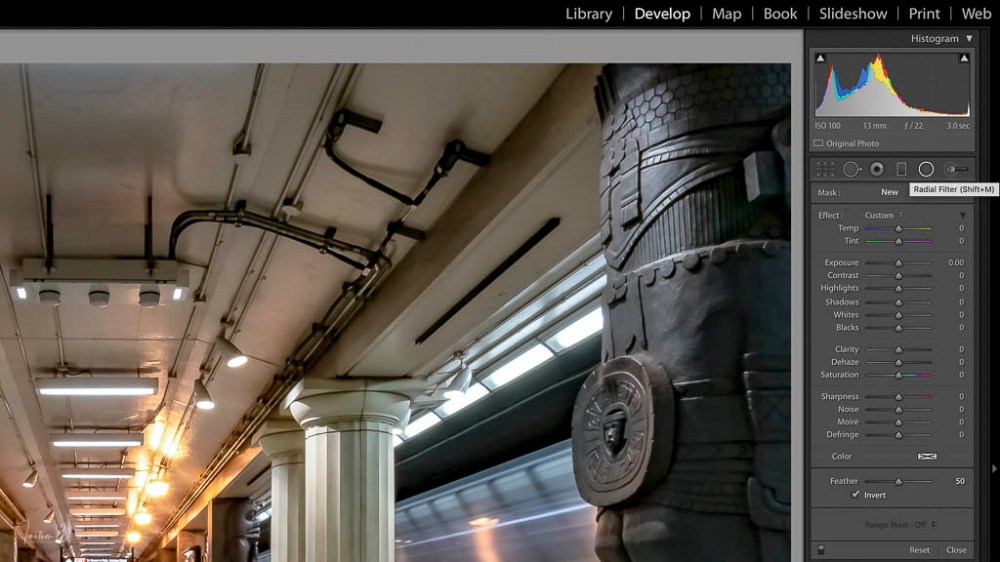Open the Print module

[x=924, y=14]
